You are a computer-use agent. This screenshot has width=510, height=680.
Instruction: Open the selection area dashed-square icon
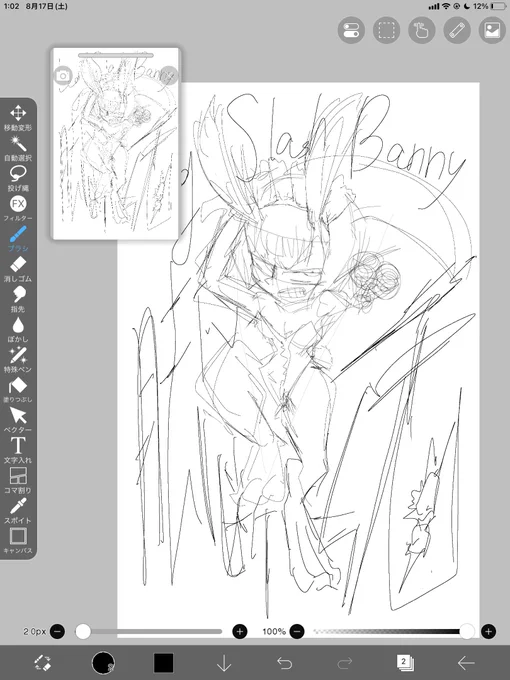point(386,30)
